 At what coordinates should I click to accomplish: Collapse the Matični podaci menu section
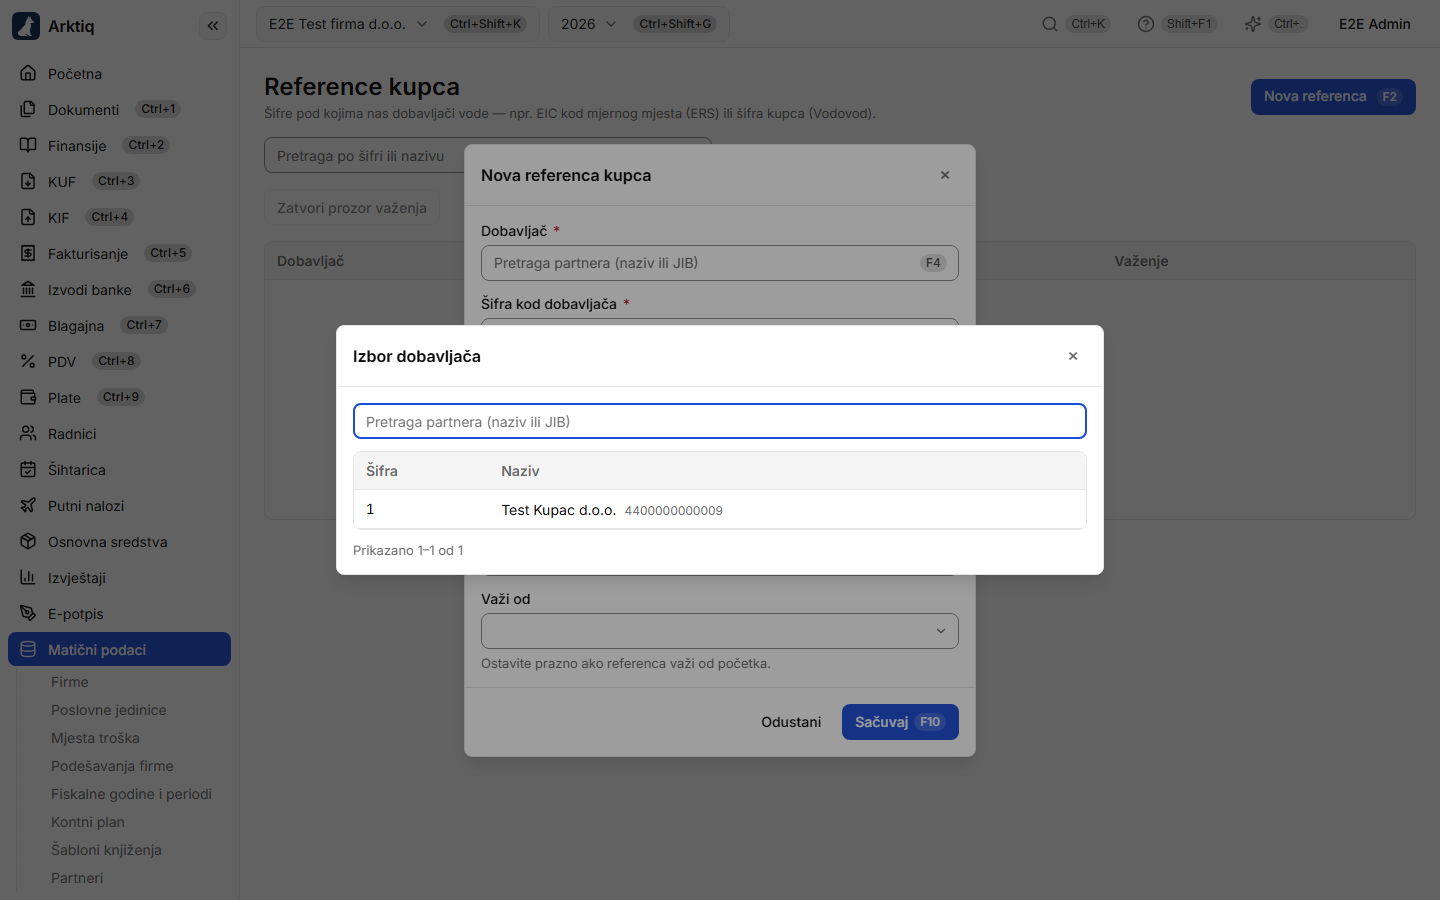119,650
